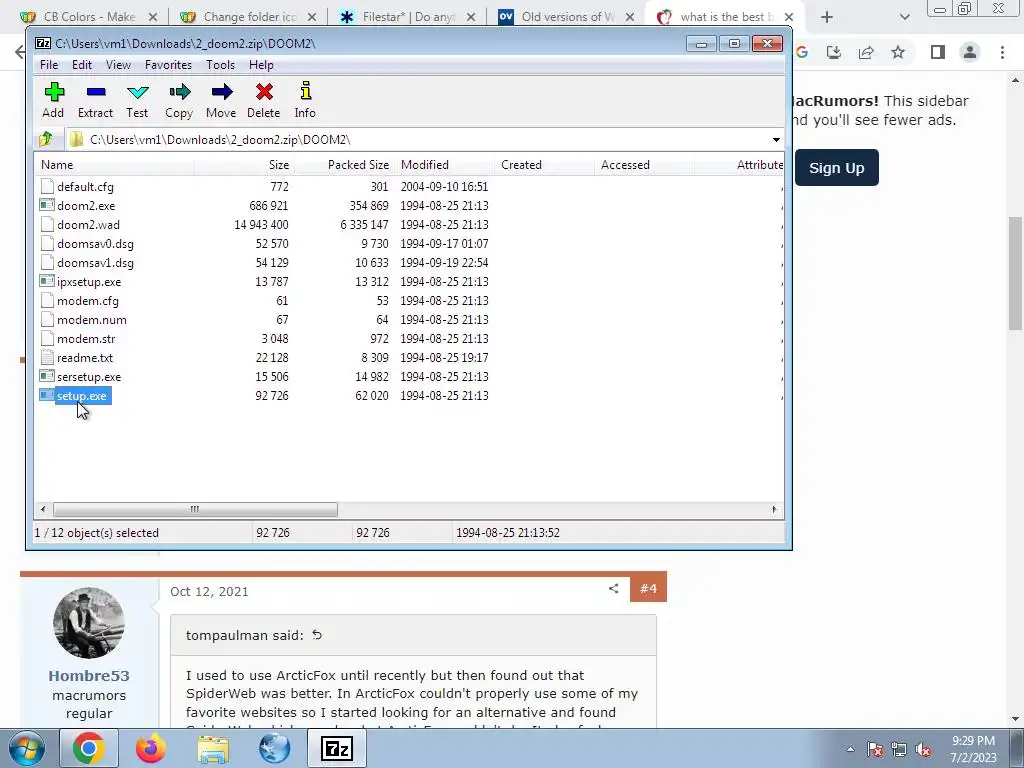
Task: Select the modem.cfg file
Action: click(x=88, y=301)
